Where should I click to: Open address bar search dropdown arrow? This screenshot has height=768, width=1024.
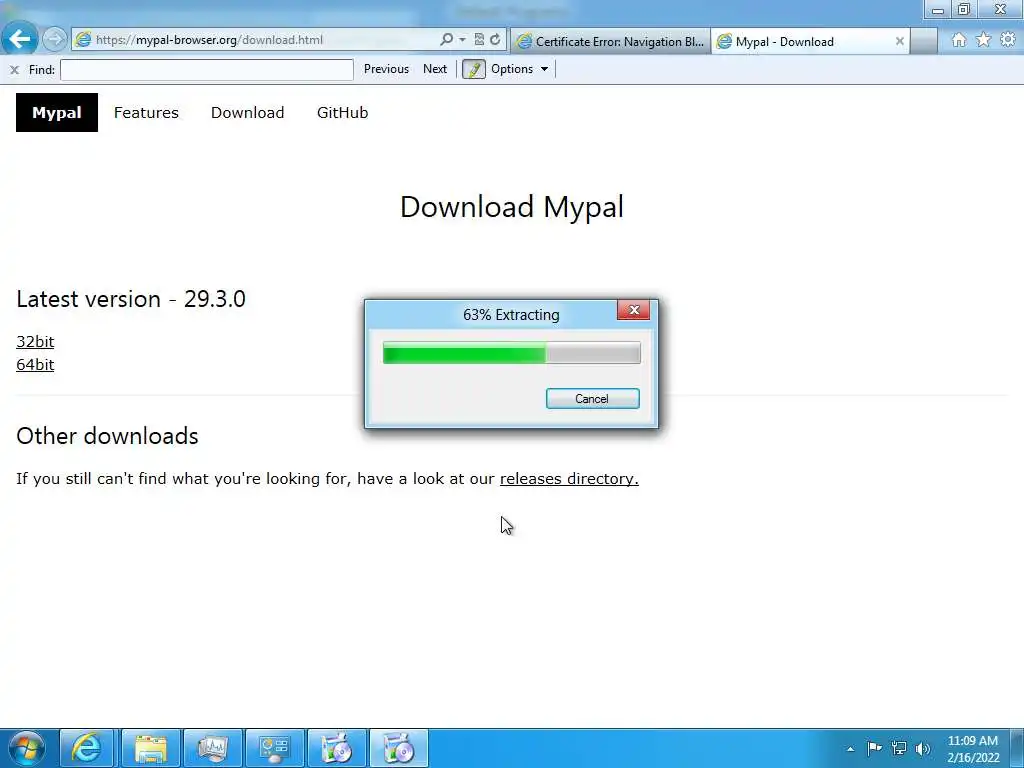click(x=462, y=39)
